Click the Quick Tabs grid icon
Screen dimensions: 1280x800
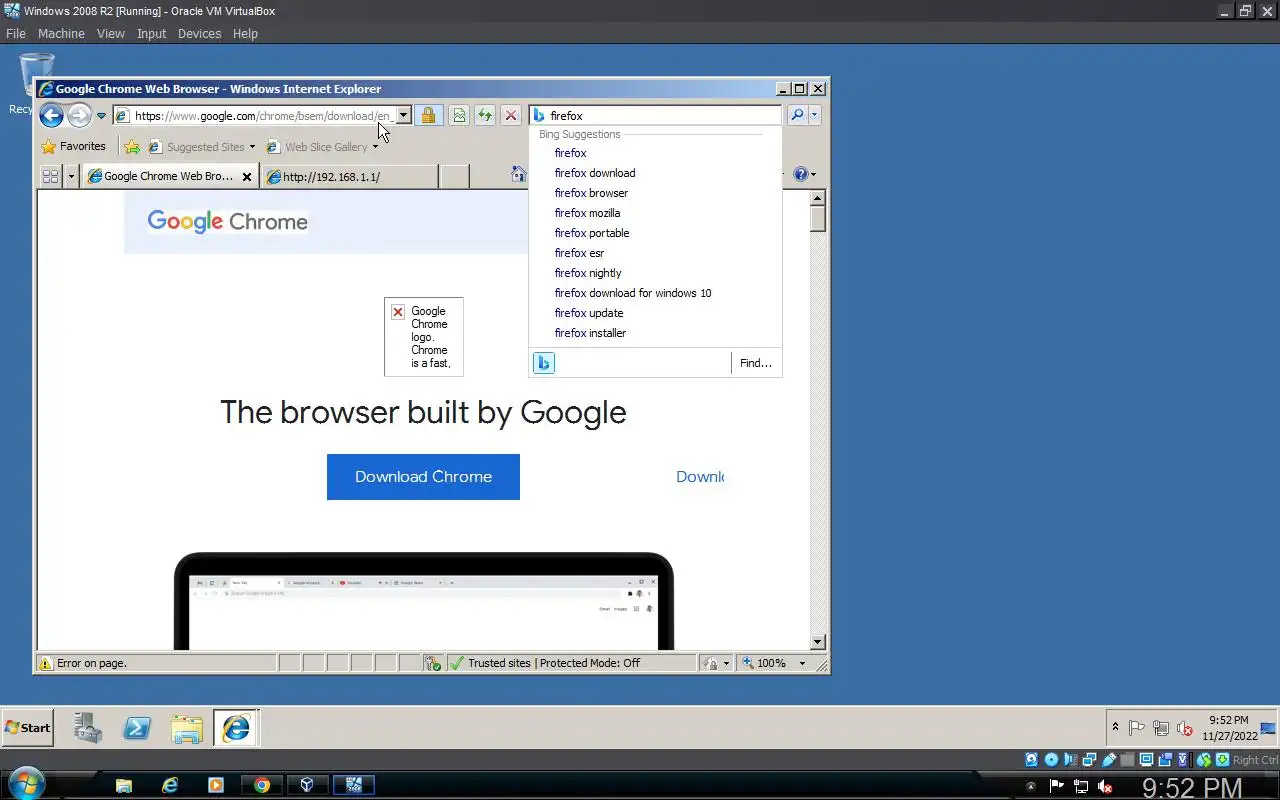point(50,176)
